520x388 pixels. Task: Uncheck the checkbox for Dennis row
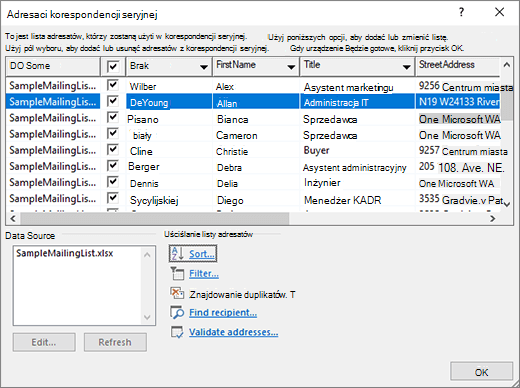113,182
